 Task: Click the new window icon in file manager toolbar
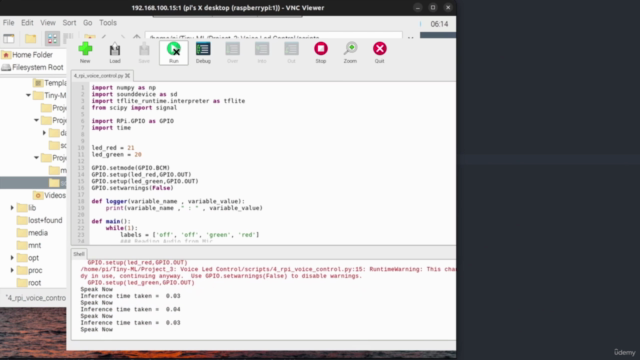pyautogui.click(x=9, y=39)
